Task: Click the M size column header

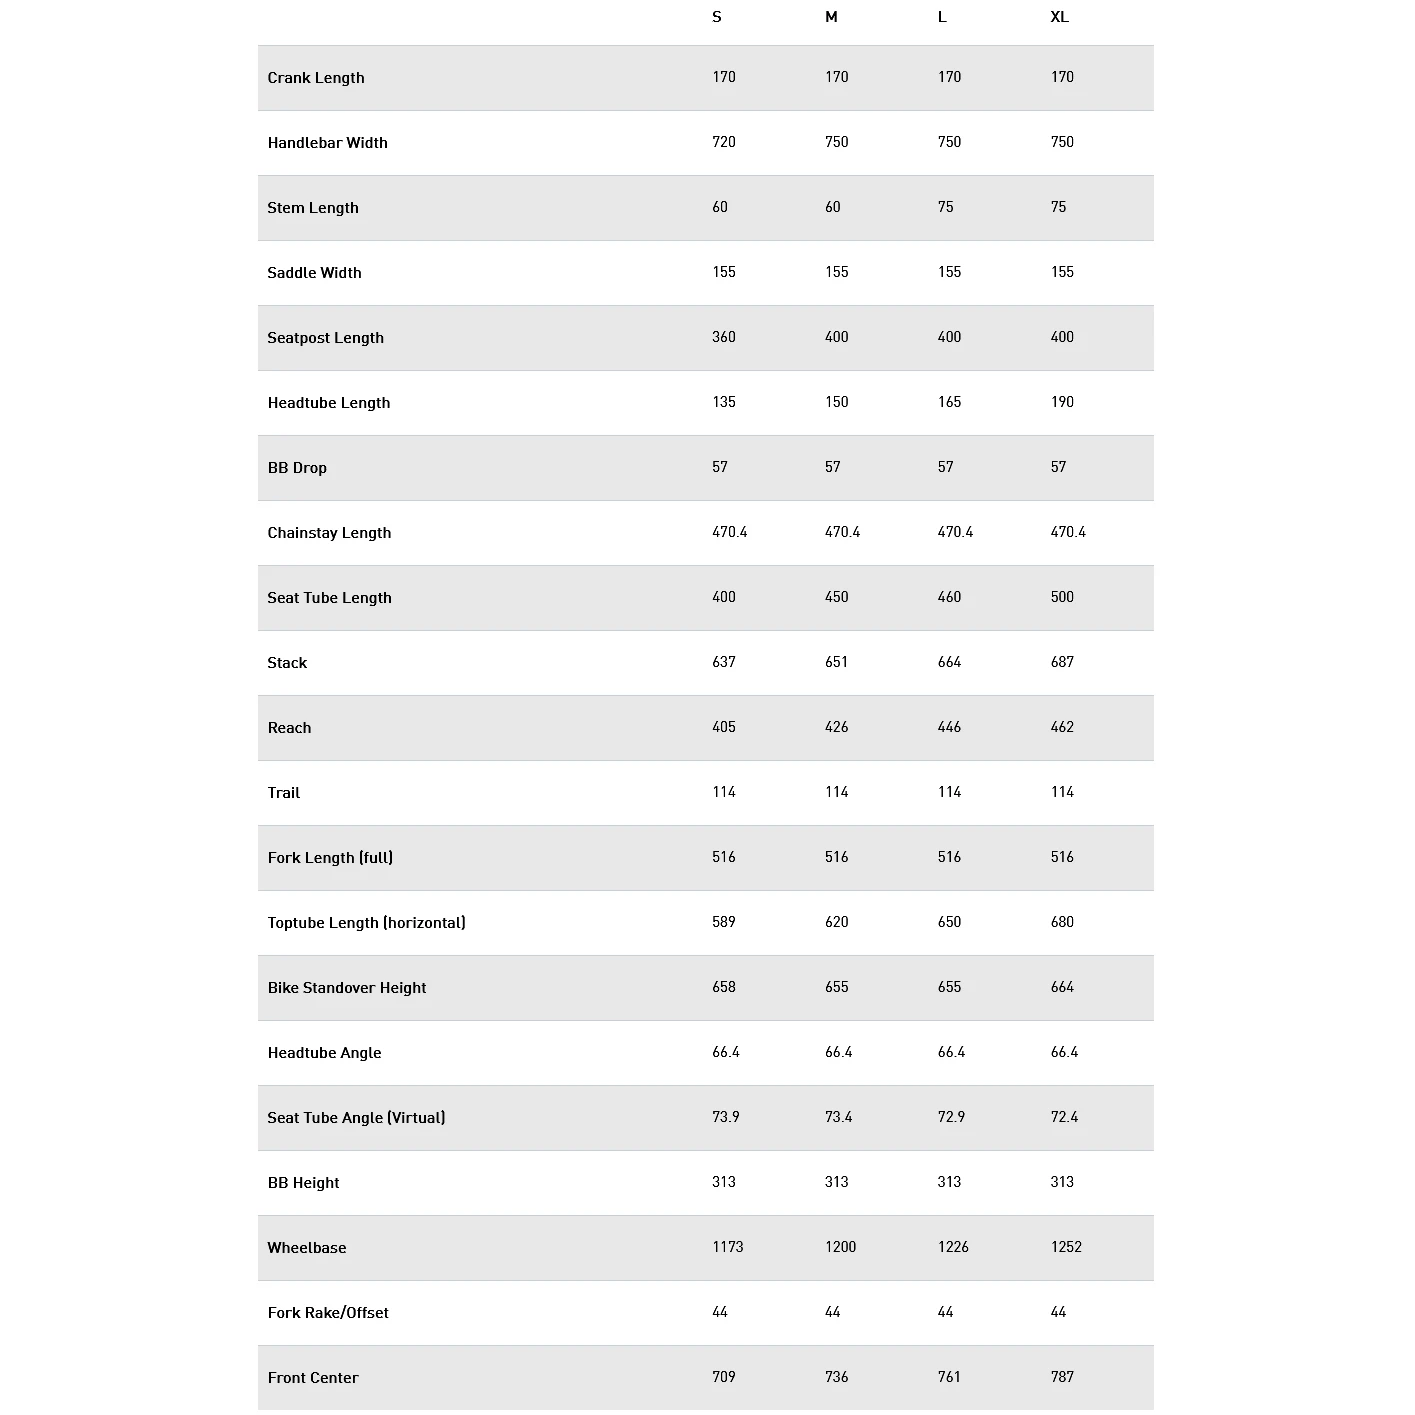Action: [x=831, y=17]
